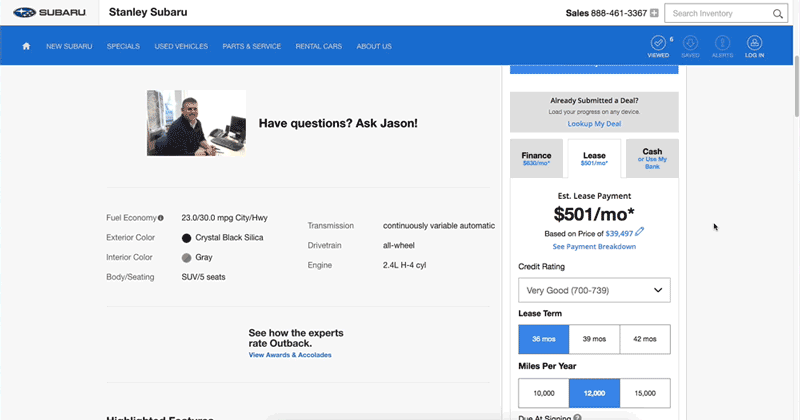This screenshot has height=420, width=800.
Task: Open the Viewed vehicles icon
Action: 658,46
